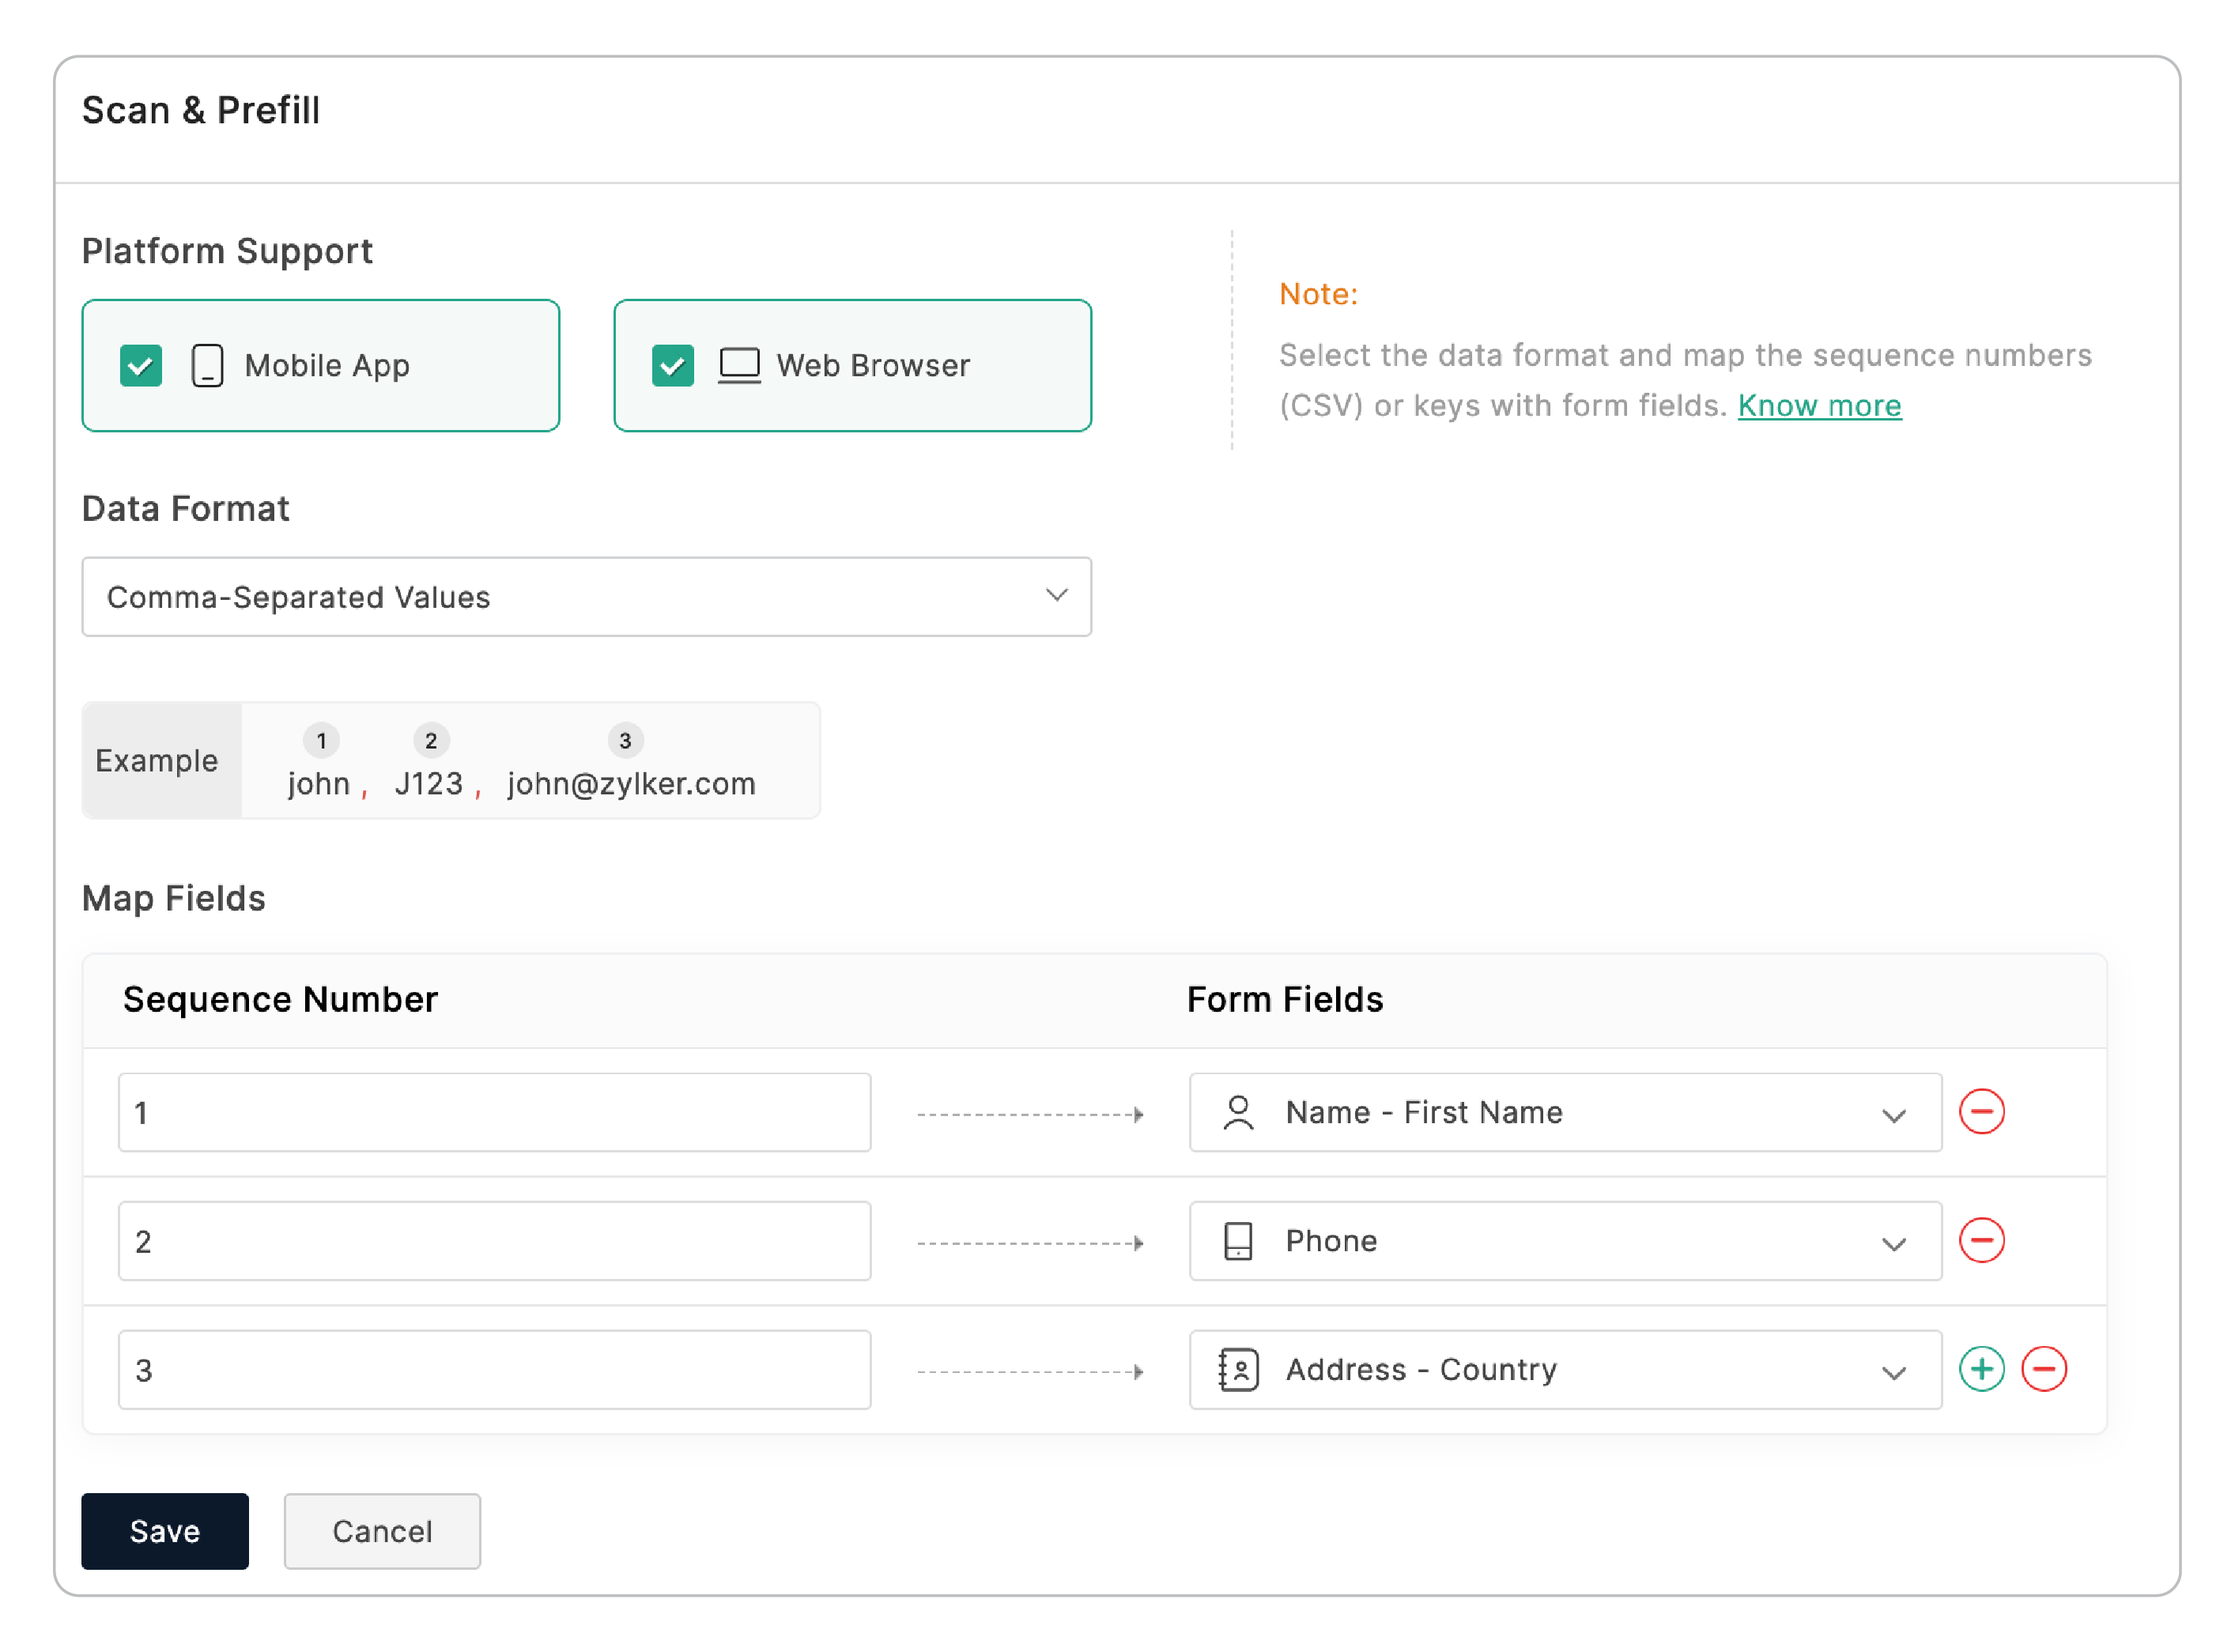The image size is (2235, 1652).
Task: Click the laptop icon beside Web Browser
Action: click(x=739, y=365)
